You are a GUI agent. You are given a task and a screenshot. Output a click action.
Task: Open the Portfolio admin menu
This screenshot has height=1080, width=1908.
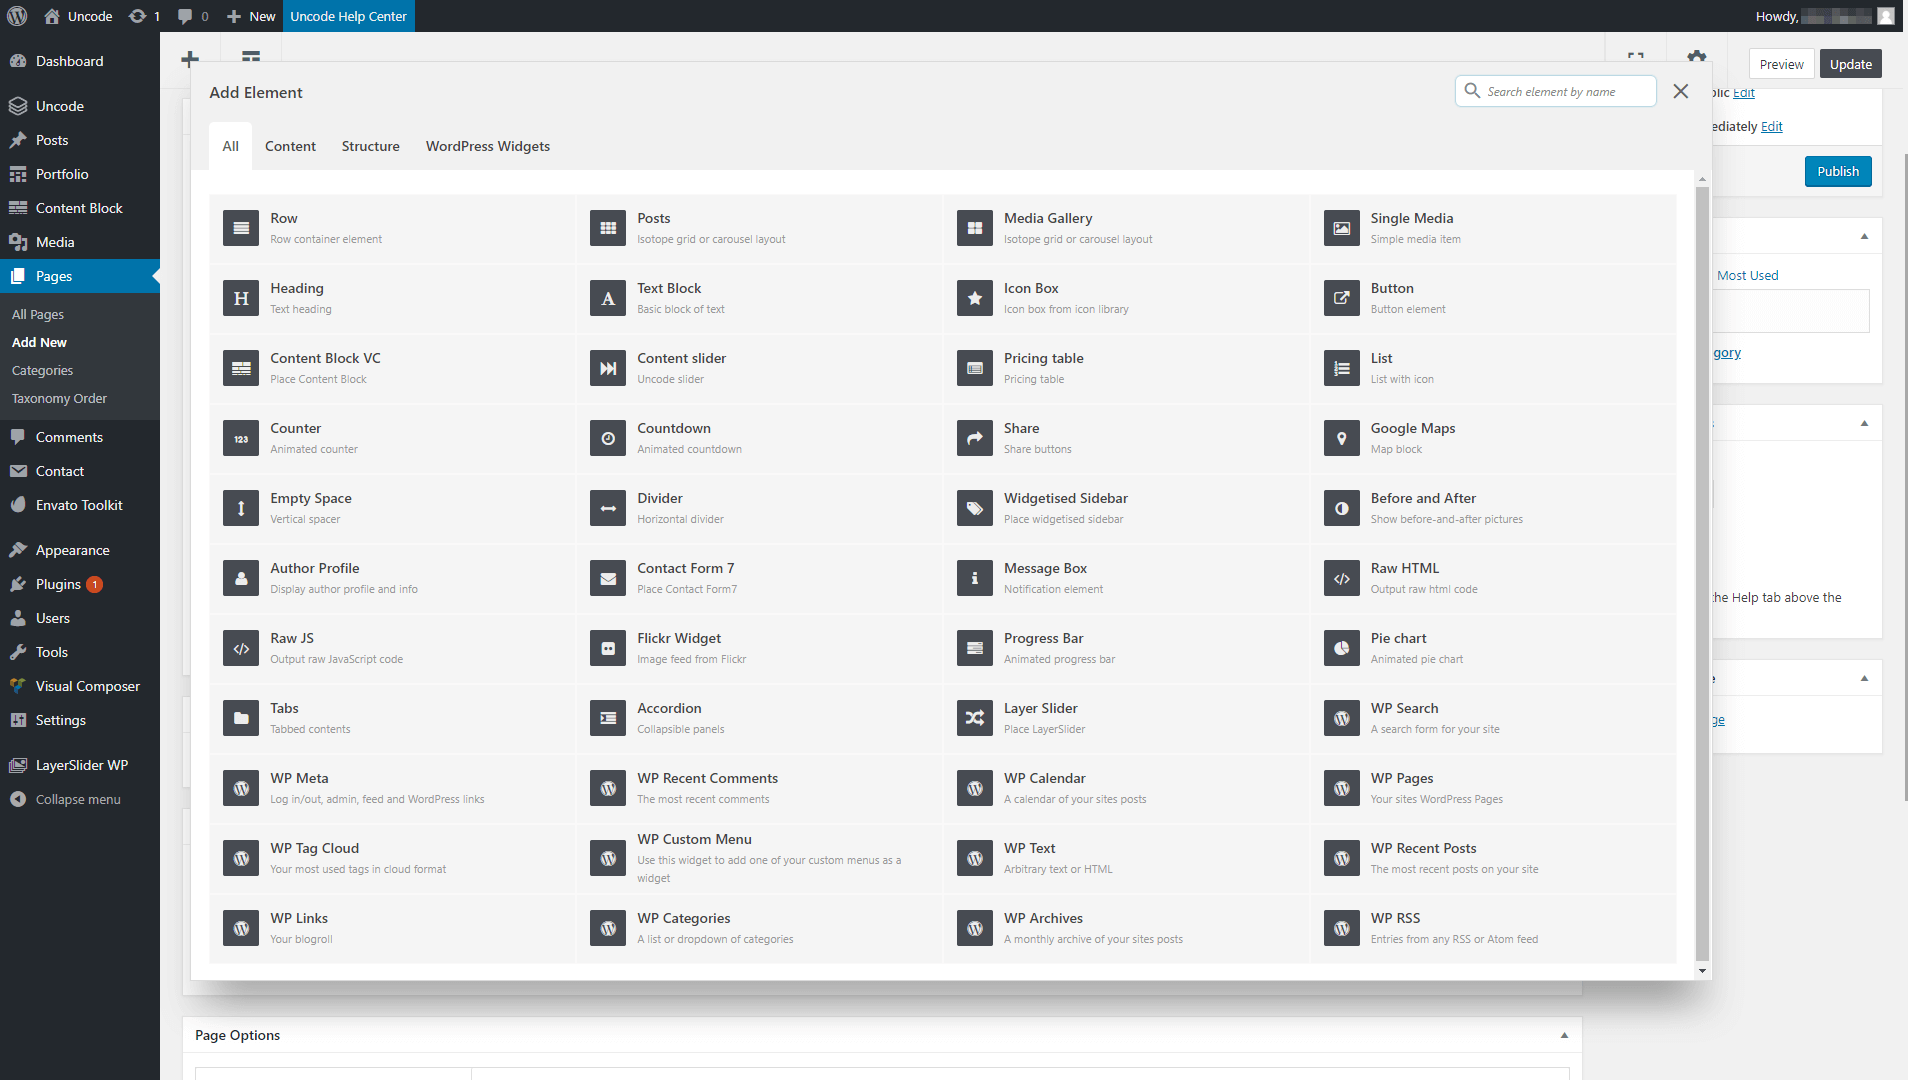click(x=80, y=174)
